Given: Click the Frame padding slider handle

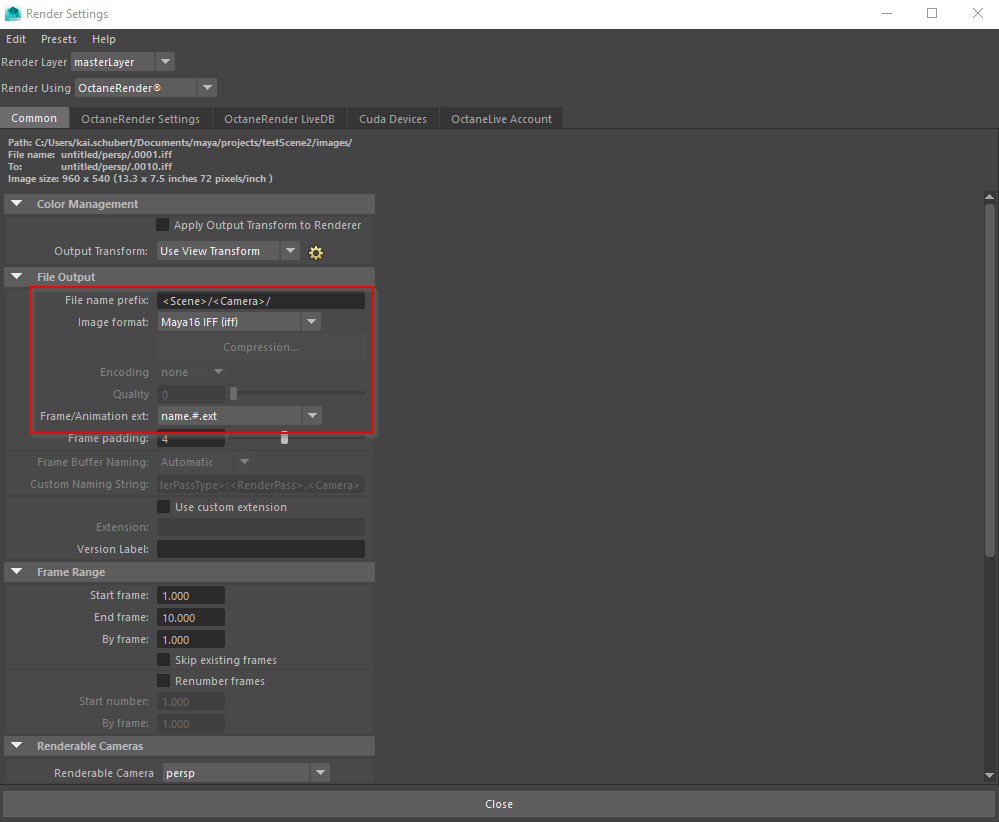Looking at the screenshot, I should pos(285,438).
